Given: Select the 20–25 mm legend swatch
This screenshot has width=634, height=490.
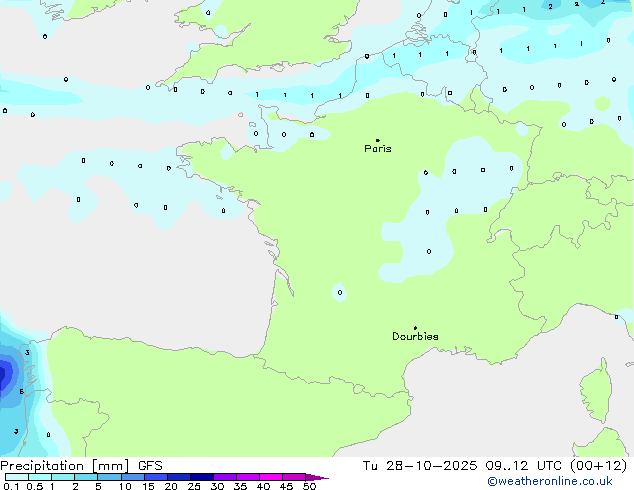Looking at the screenshot, I should [x=179, y=477].
